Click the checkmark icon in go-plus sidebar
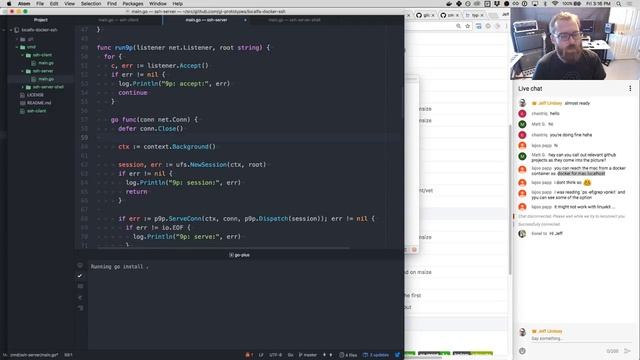Image resolution: width=640 pixels, height=360 pixels. 80,276
